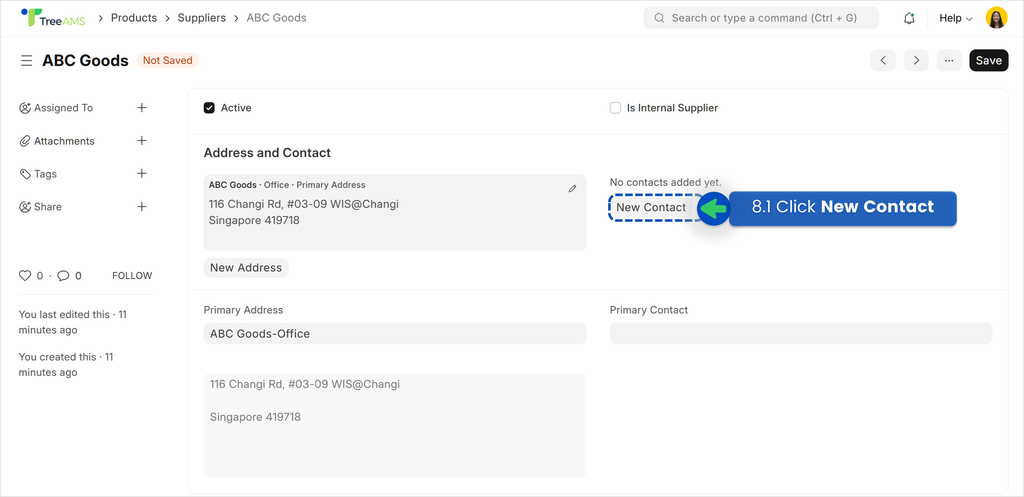
Task: Open notifications bell icon
Action: tap(909, 18)
